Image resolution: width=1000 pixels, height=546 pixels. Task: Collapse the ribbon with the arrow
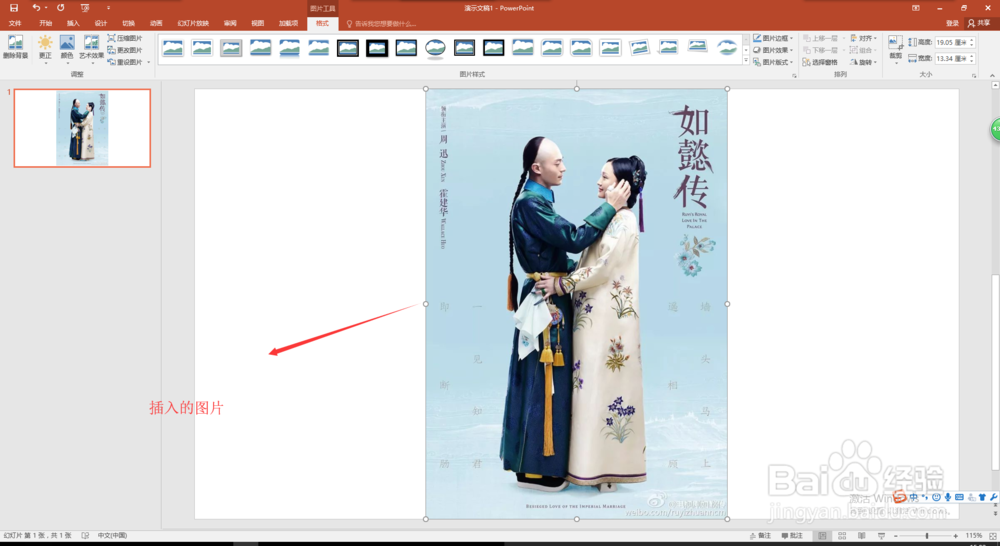992,75
